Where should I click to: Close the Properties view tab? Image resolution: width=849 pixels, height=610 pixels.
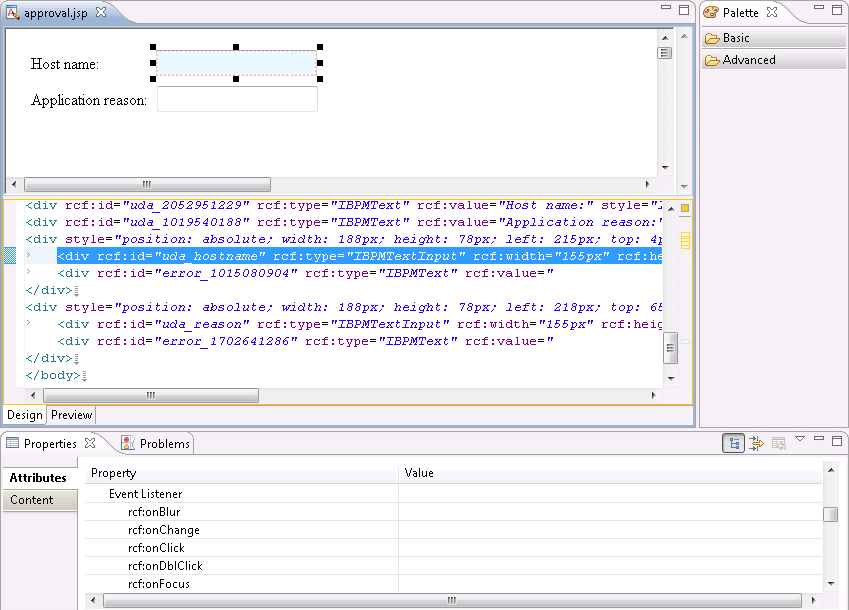click(90, 443)
